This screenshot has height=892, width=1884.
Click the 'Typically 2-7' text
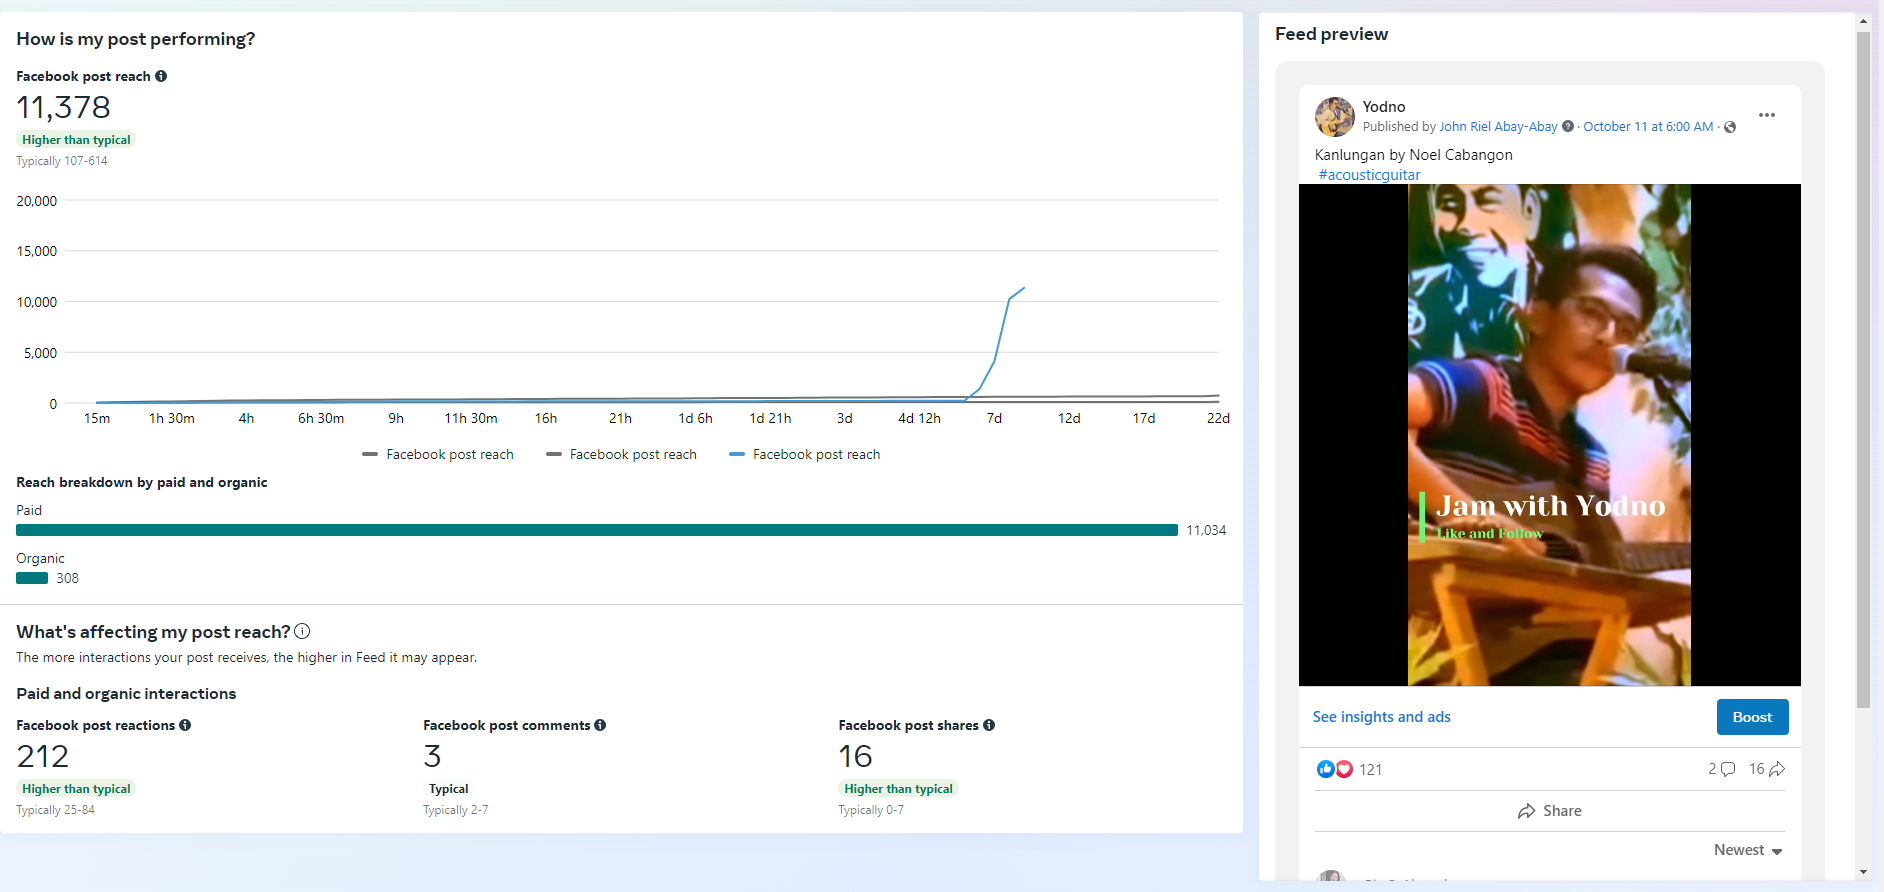pos(455,810)
